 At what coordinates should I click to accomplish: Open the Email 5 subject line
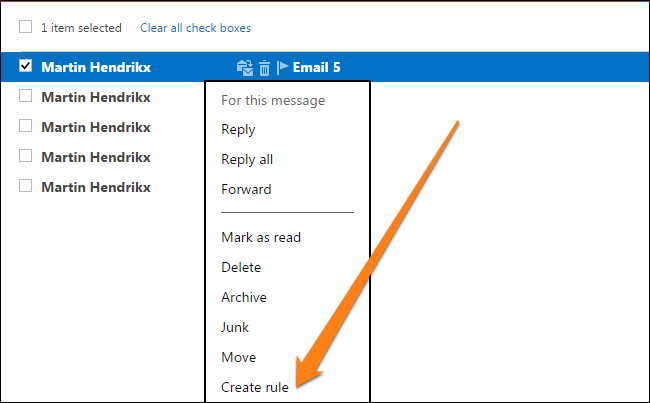(316, 67)
